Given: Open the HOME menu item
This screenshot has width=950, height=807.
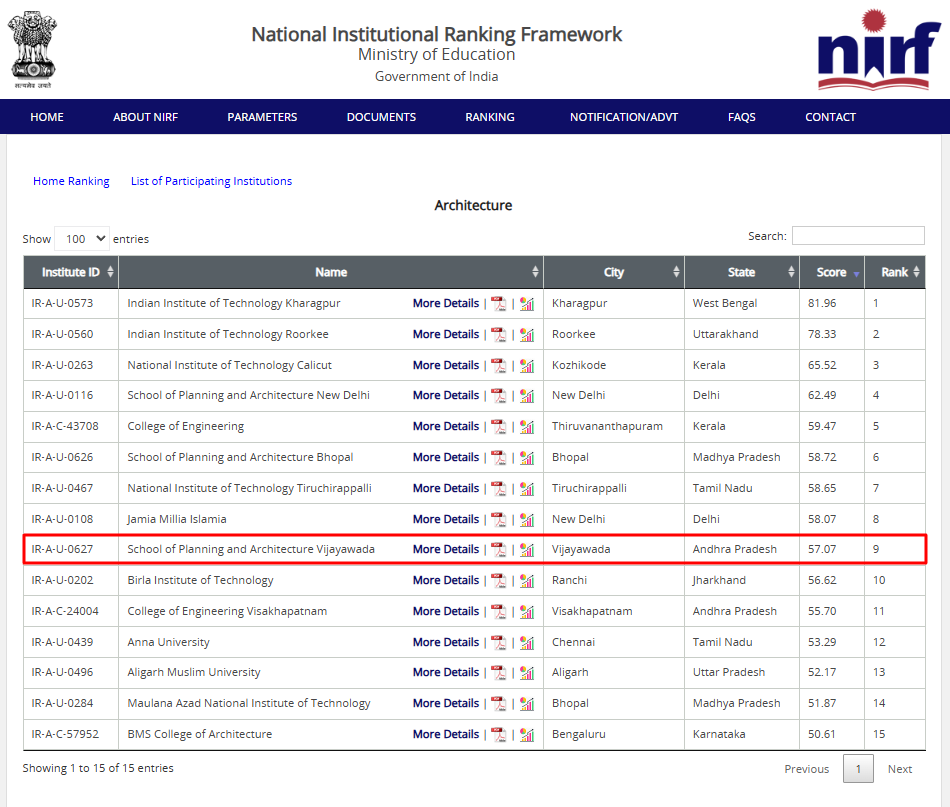Looking at the screenshot, I should point(47,117).
